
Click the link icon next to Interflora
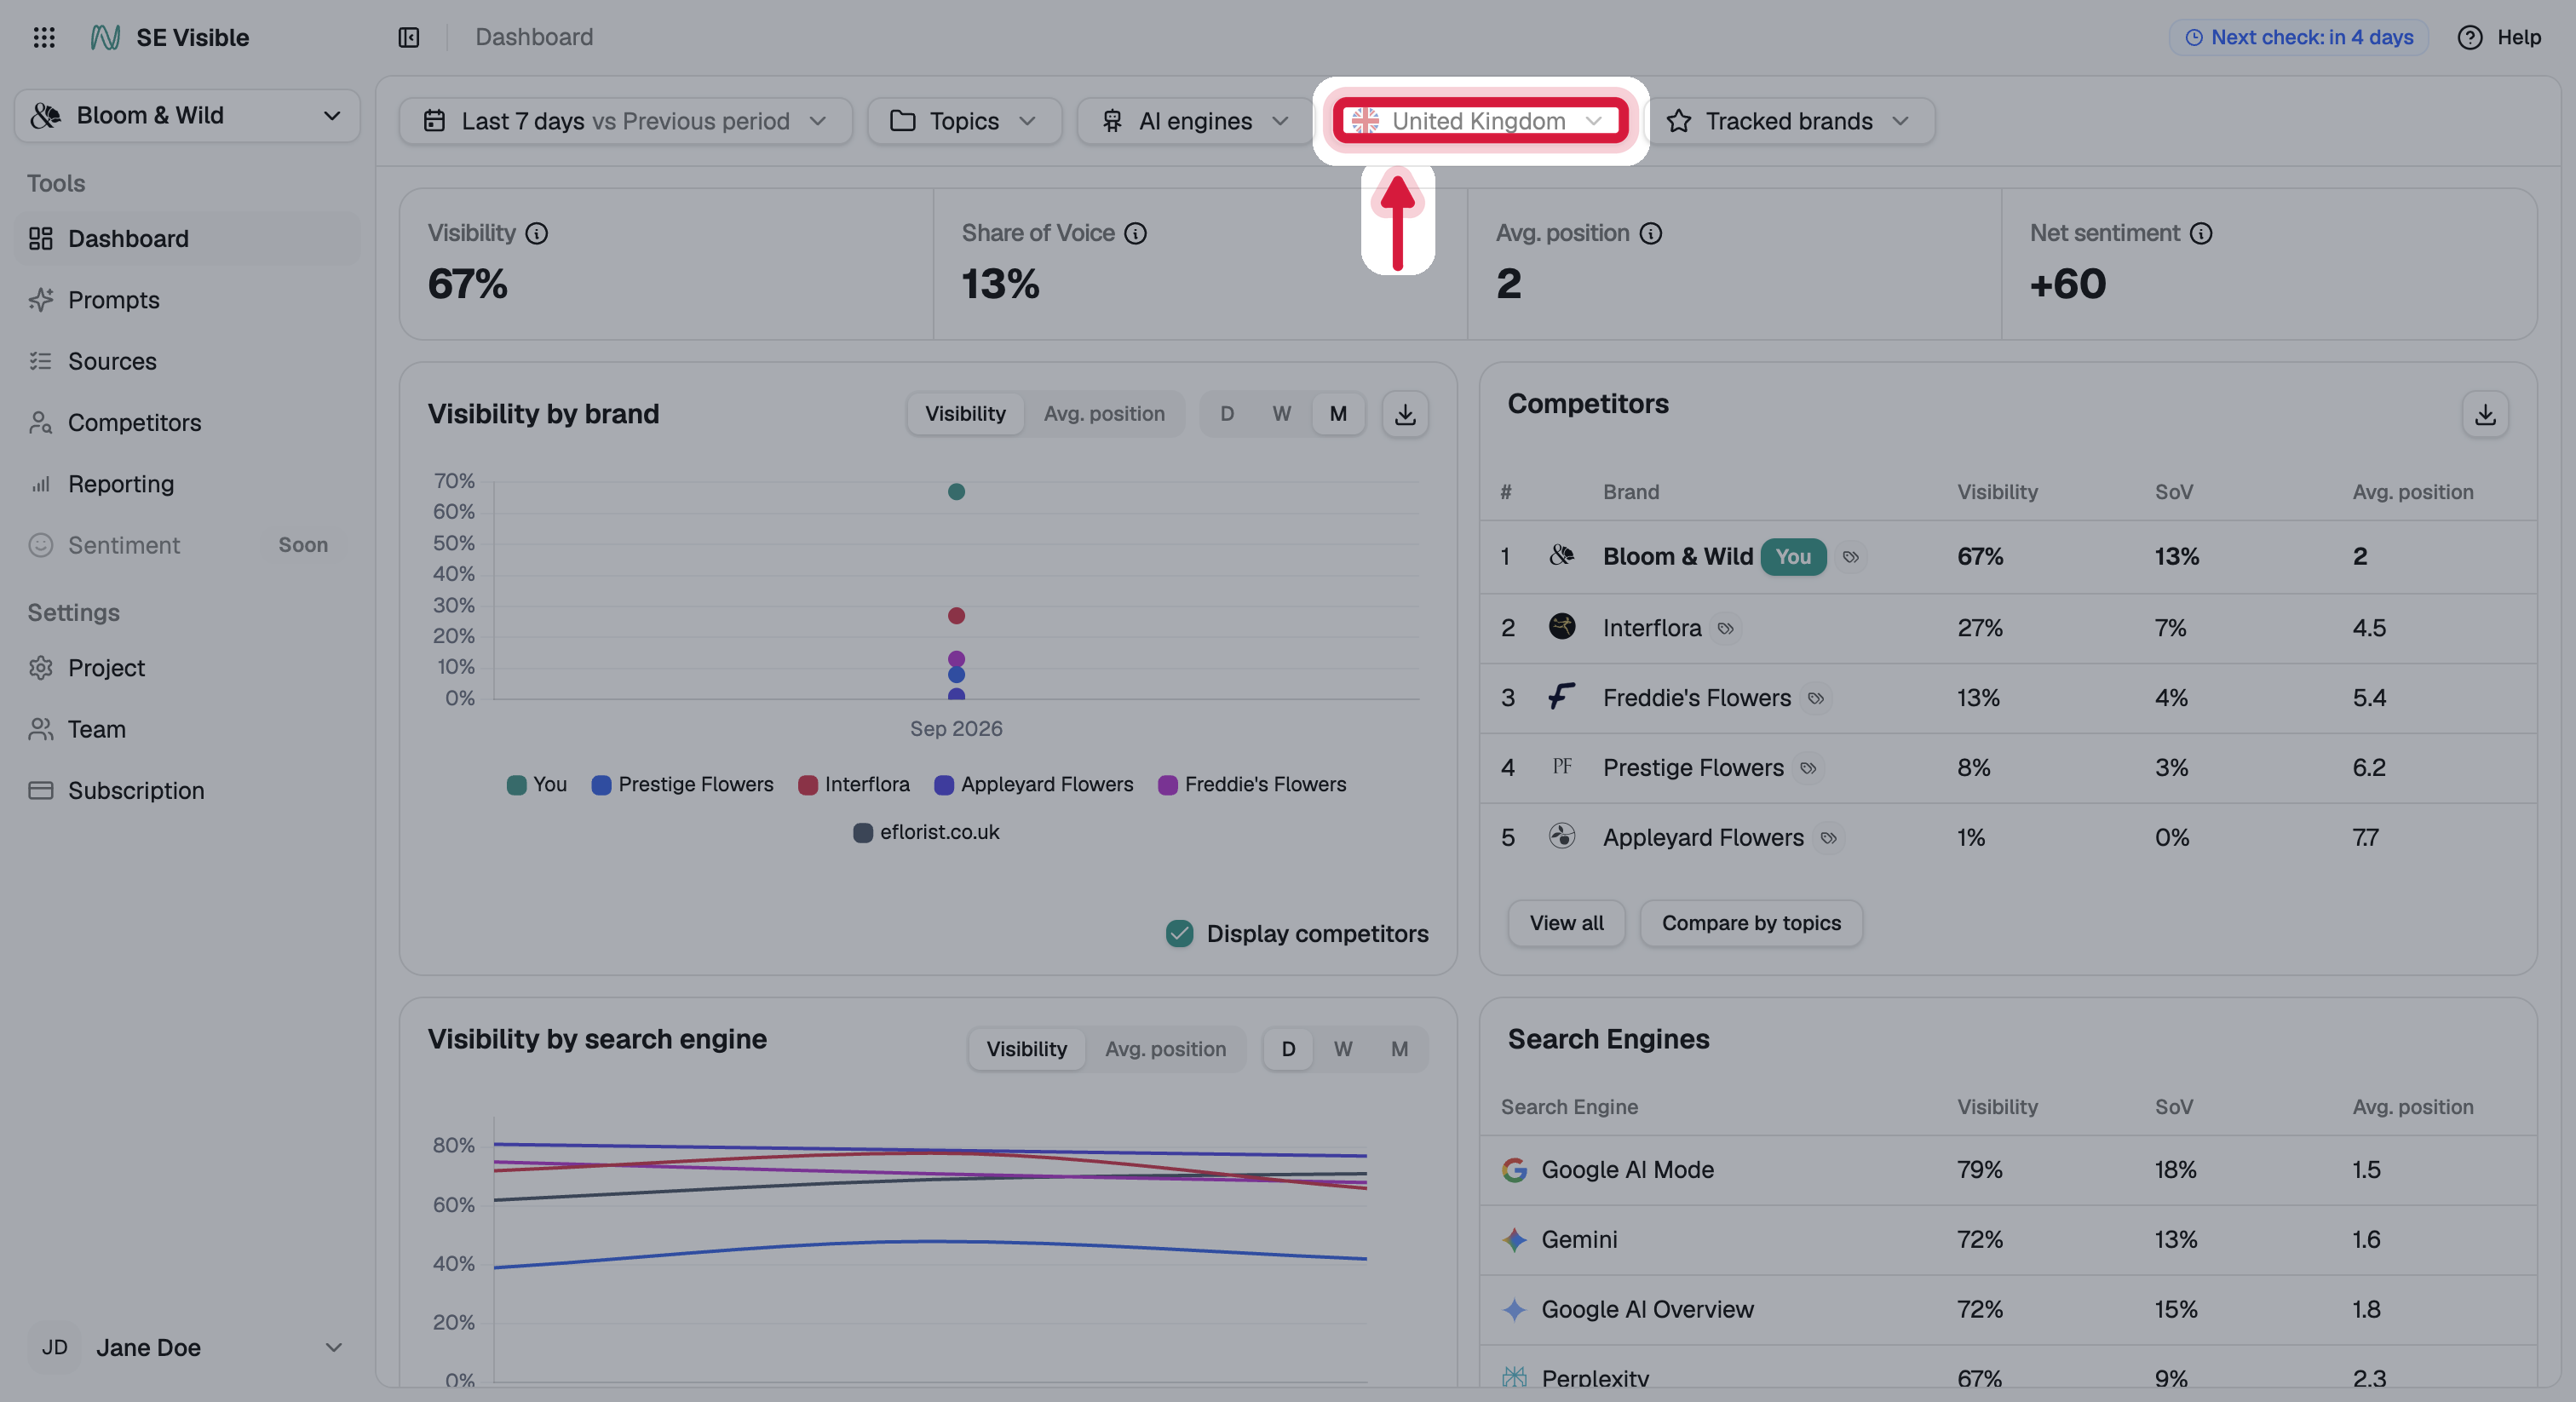point(1725,628)
